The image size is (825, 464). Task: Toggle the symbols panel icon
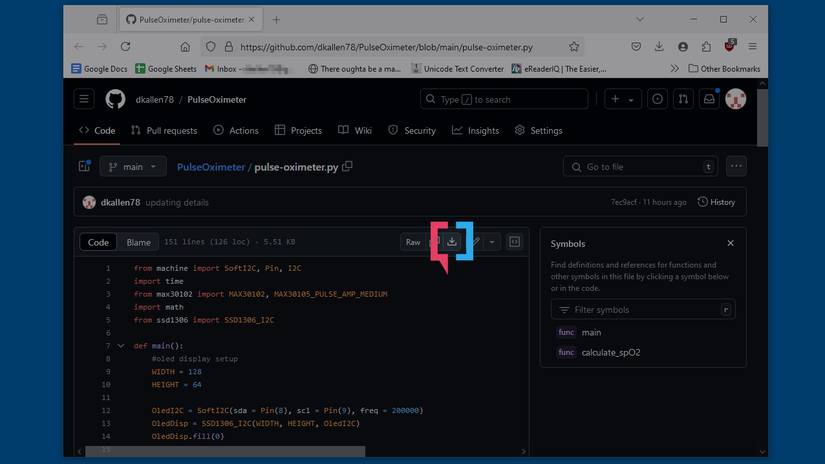[515, 242]
